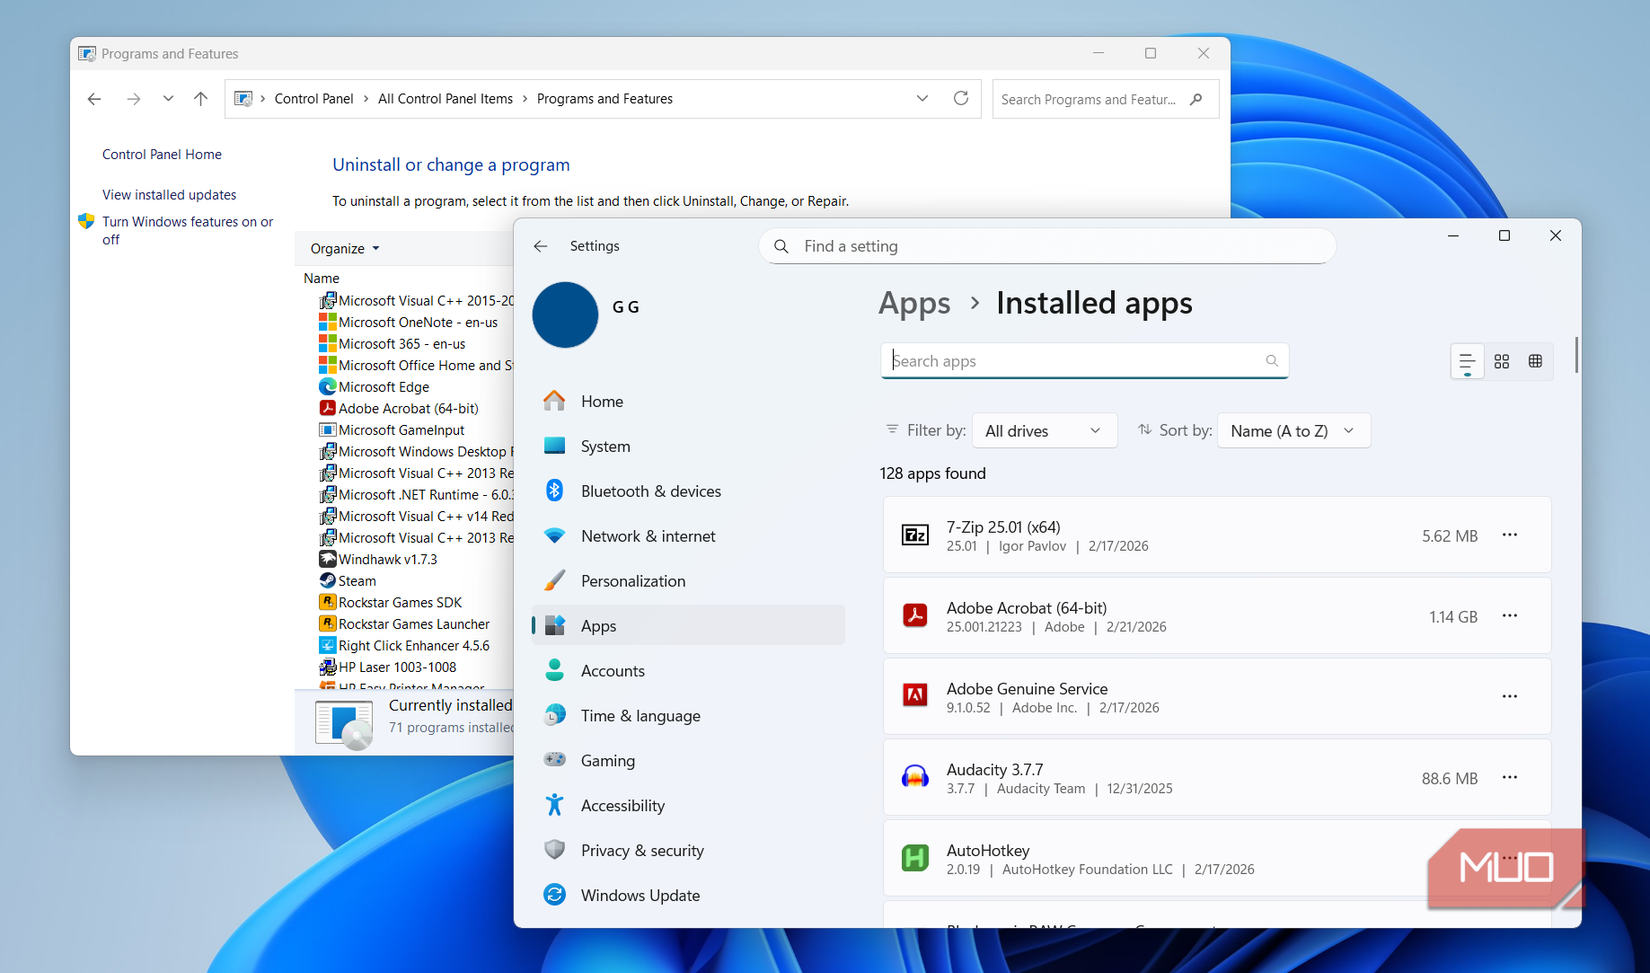This screenshot has width=1650, height=973.
Task: Click the Find a setting search box
Action: [1047, 246]
